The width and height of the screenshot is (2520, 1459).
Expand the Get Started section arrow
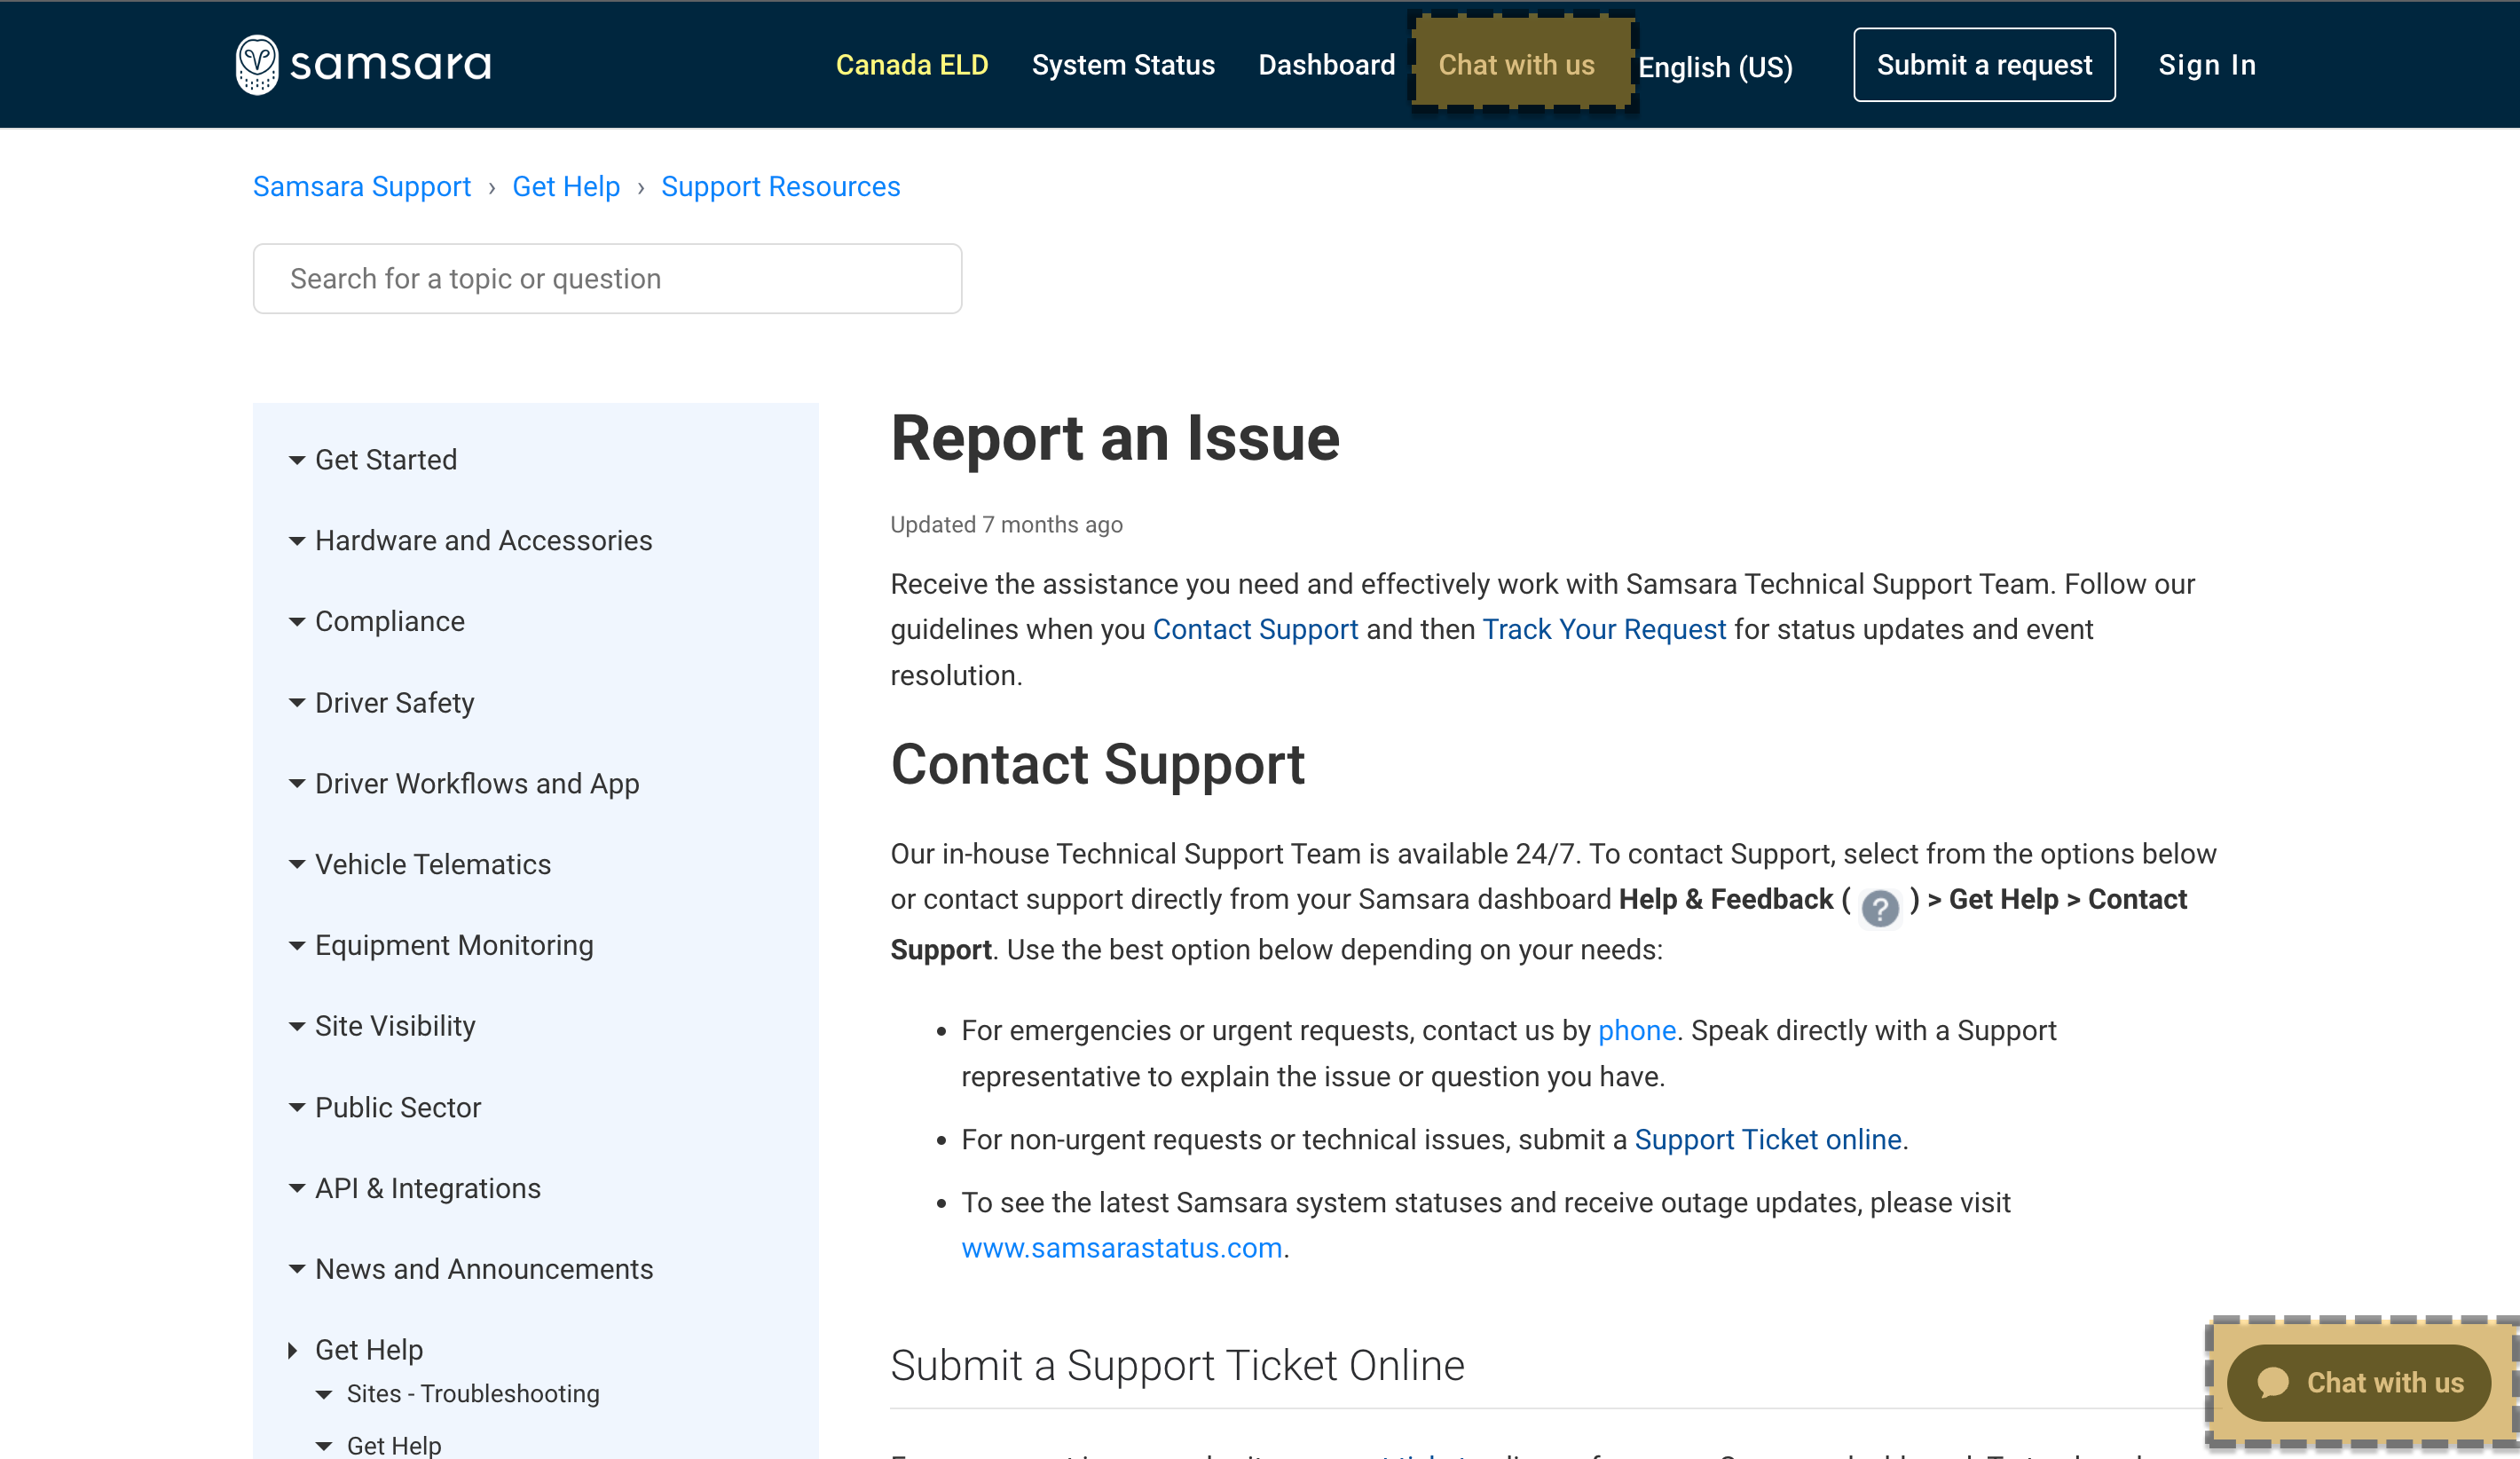[x=297, y=460]
